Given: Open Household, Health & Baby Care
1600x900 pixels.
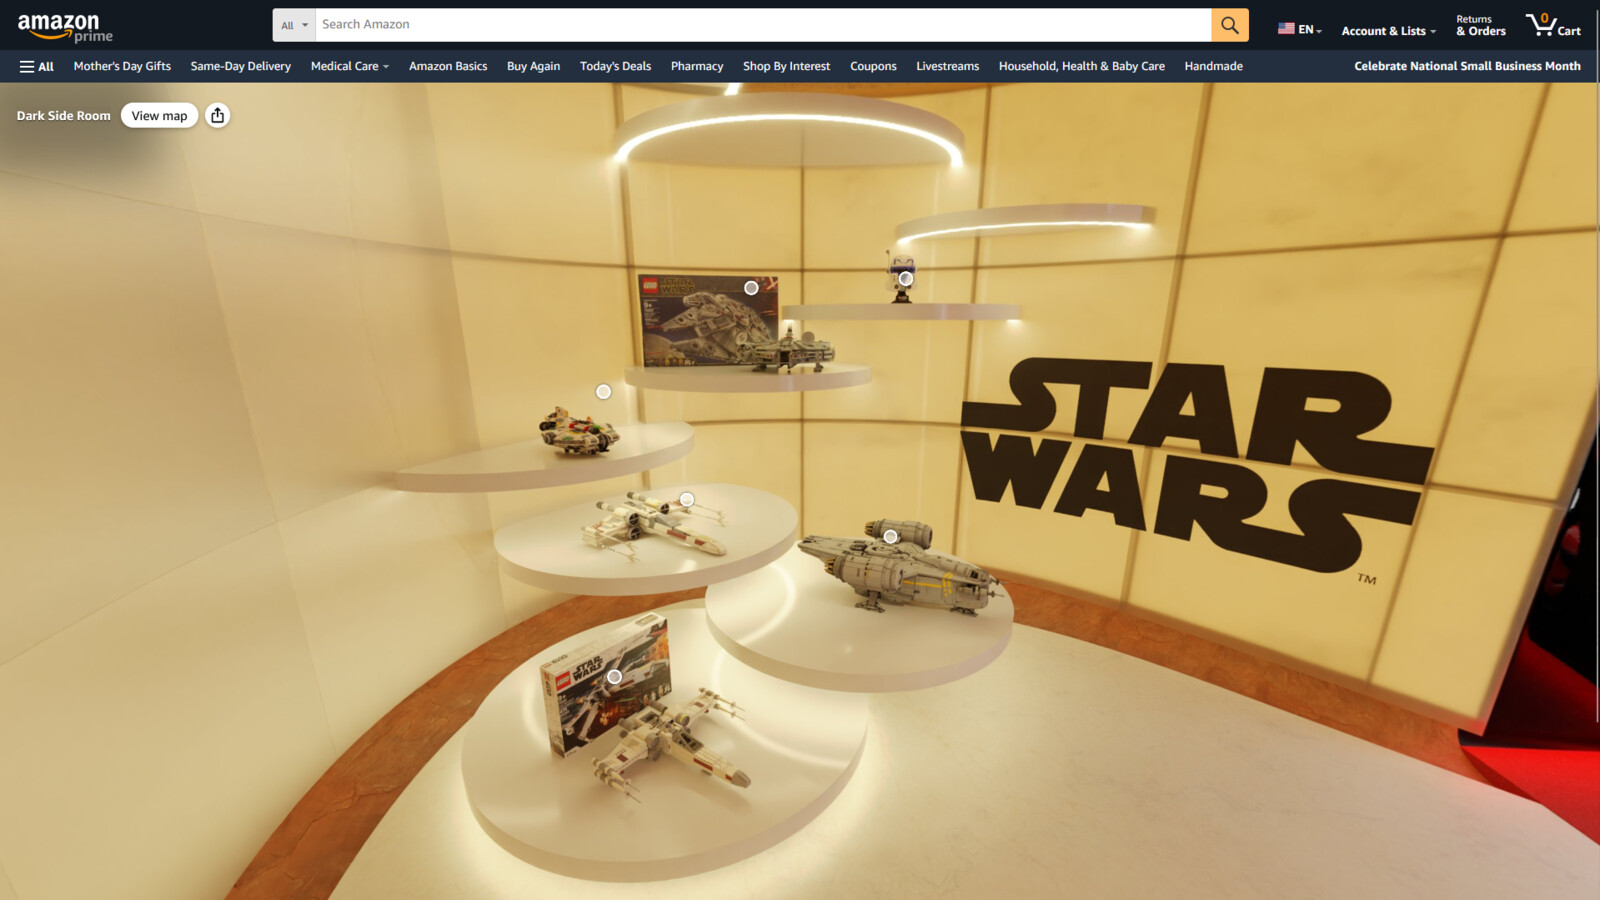Looking at the screenshot, I should pyautogui.click(x=1082, y=66).
